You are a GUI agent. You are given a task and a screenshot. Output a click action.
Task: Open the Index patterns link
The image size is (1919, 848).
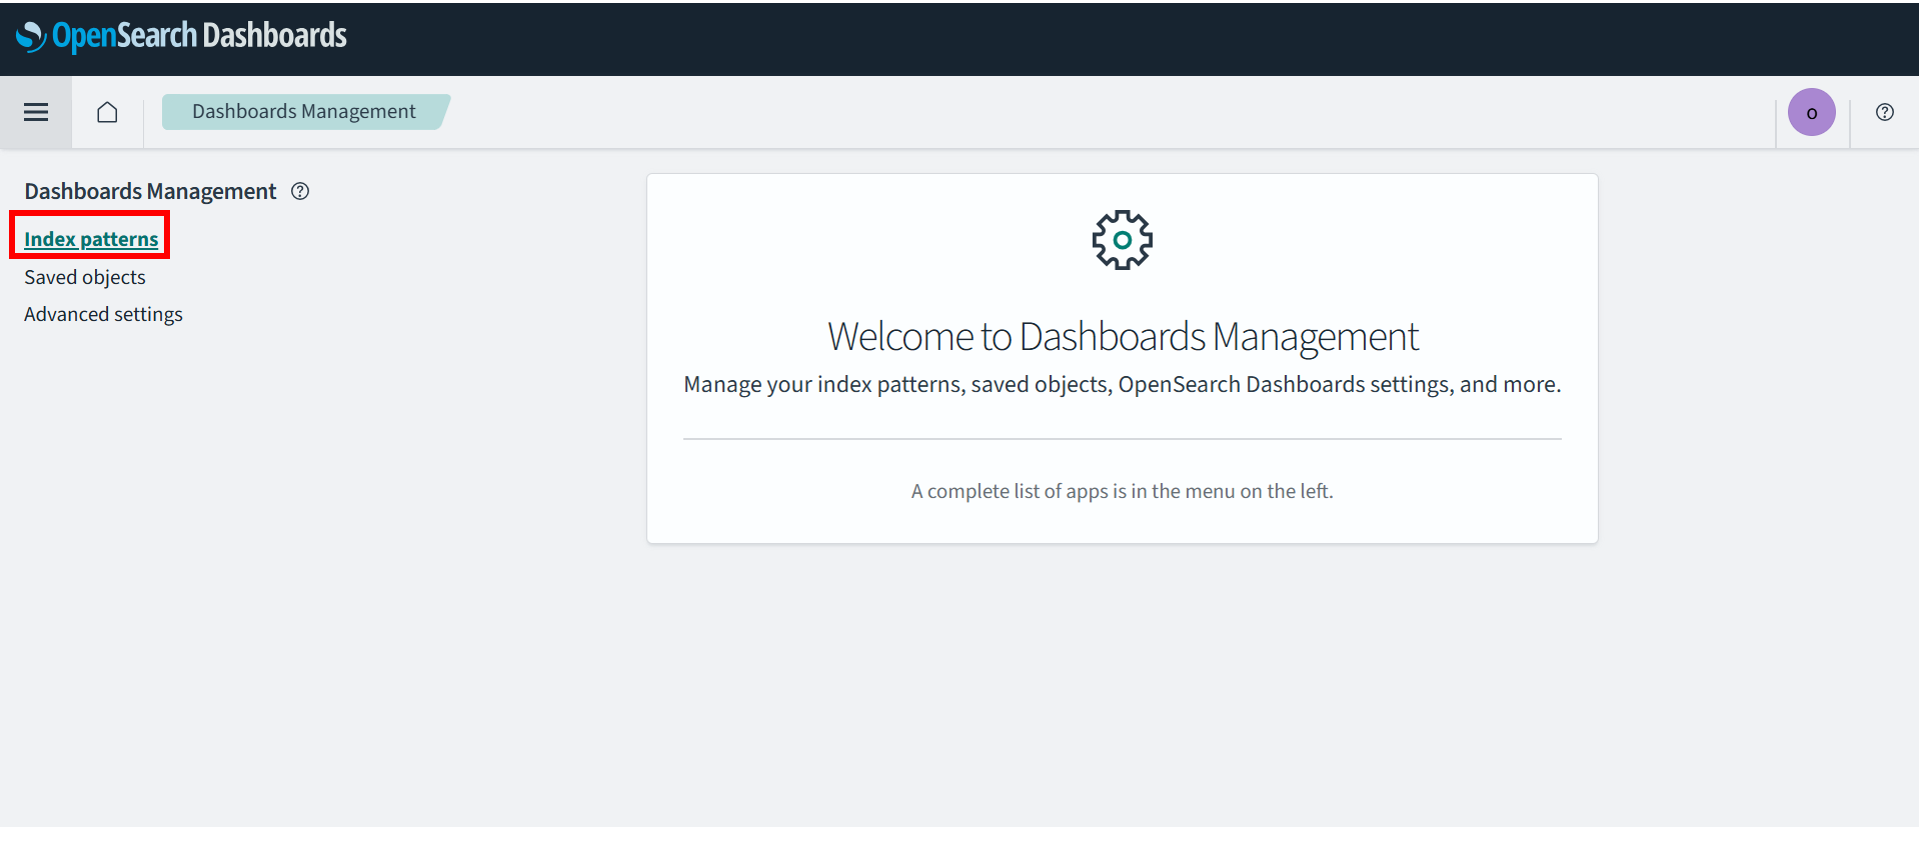pyautogui.click(x=91, y=239)
